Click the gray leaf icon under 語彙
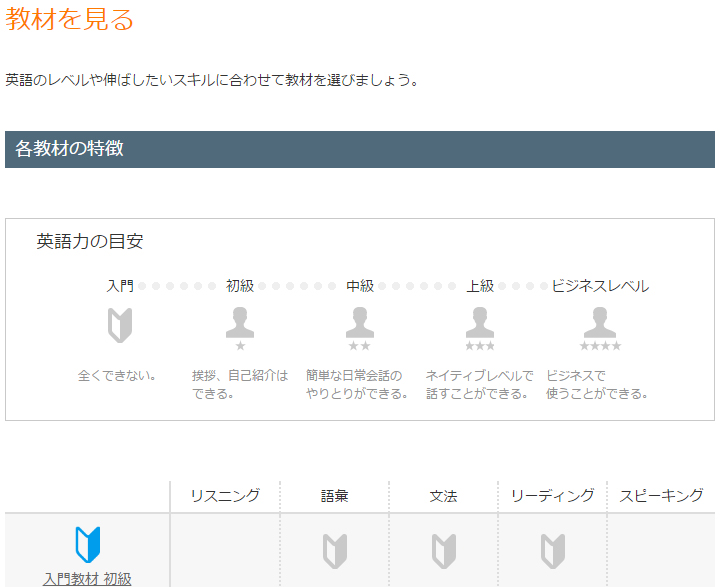Viewport: 728px width, 587px height. 335,551
